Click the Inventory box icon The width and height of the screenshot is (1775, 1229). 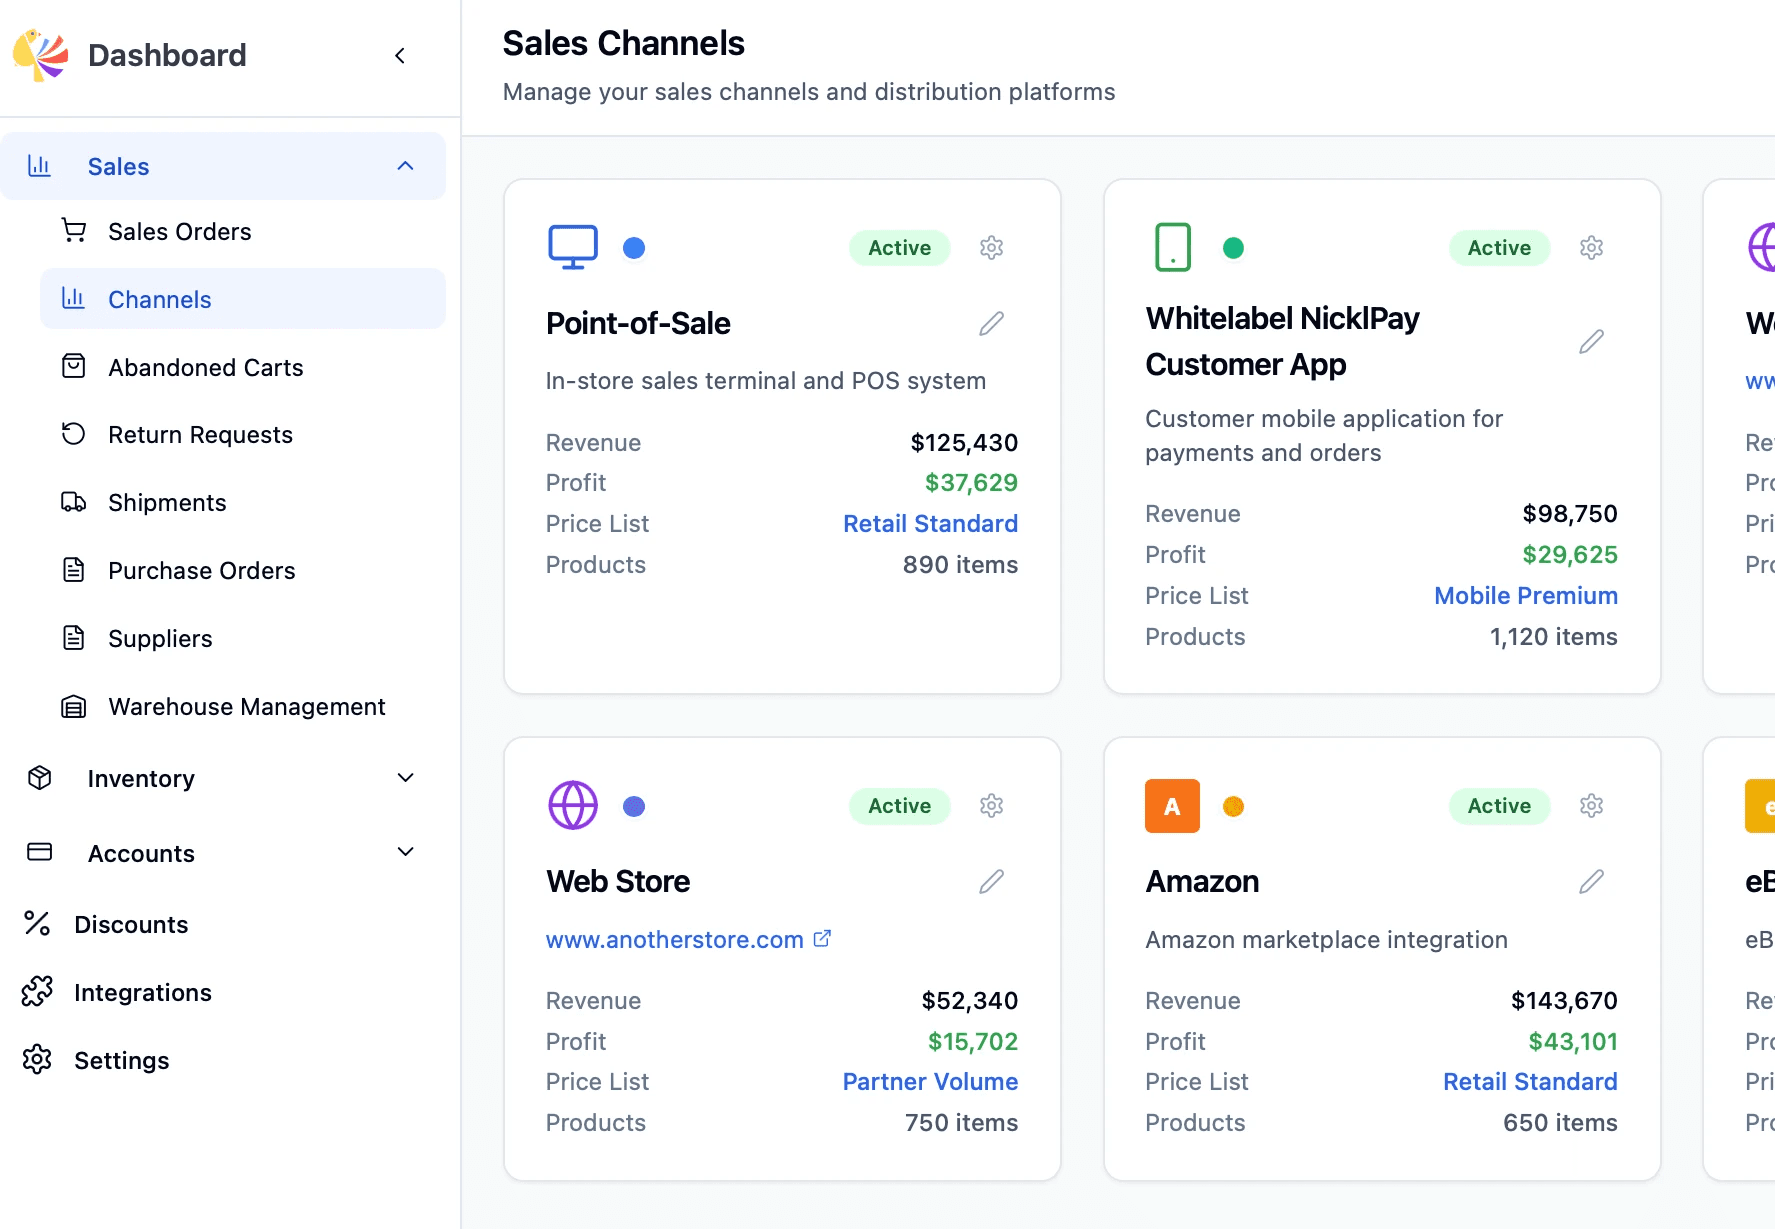[39, 778]
